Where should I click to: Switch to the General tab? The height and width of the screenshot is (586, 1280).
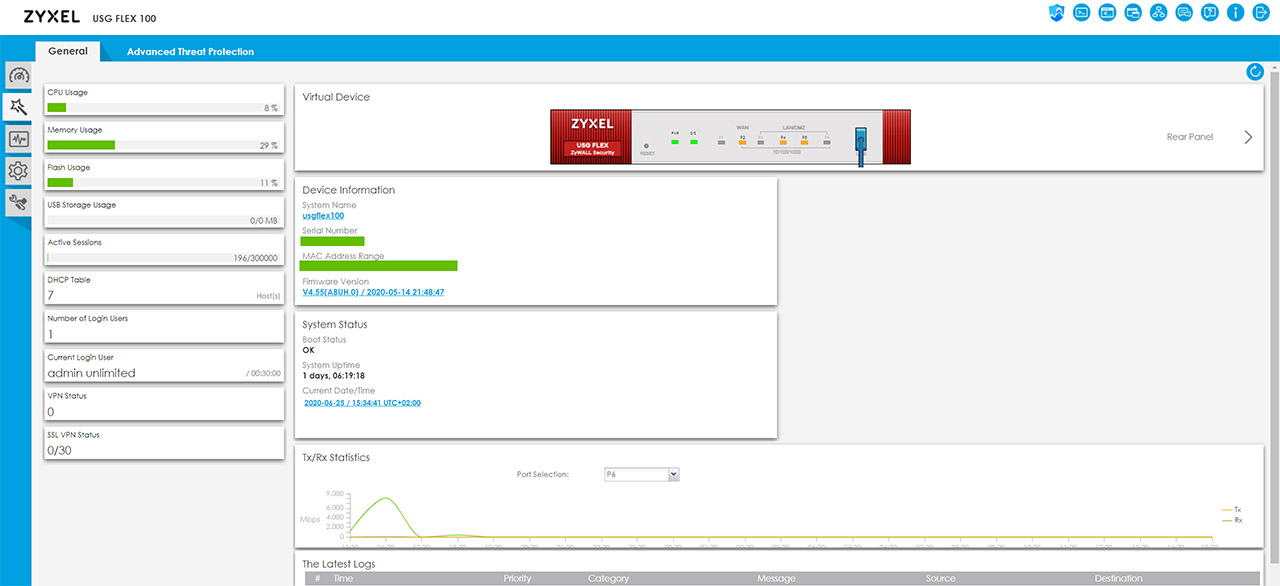pyautogui.click(x=68, y=51)
